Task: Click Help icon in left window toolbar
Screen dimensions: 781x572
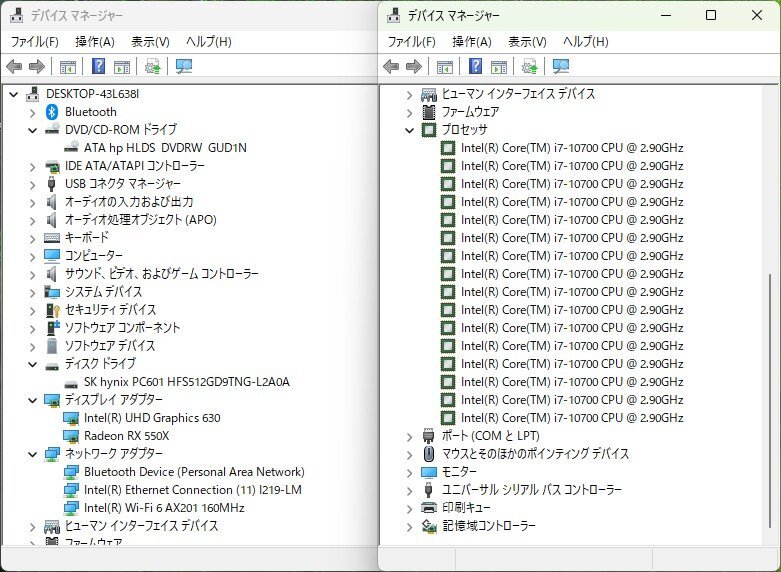Action: click(99, 66)
